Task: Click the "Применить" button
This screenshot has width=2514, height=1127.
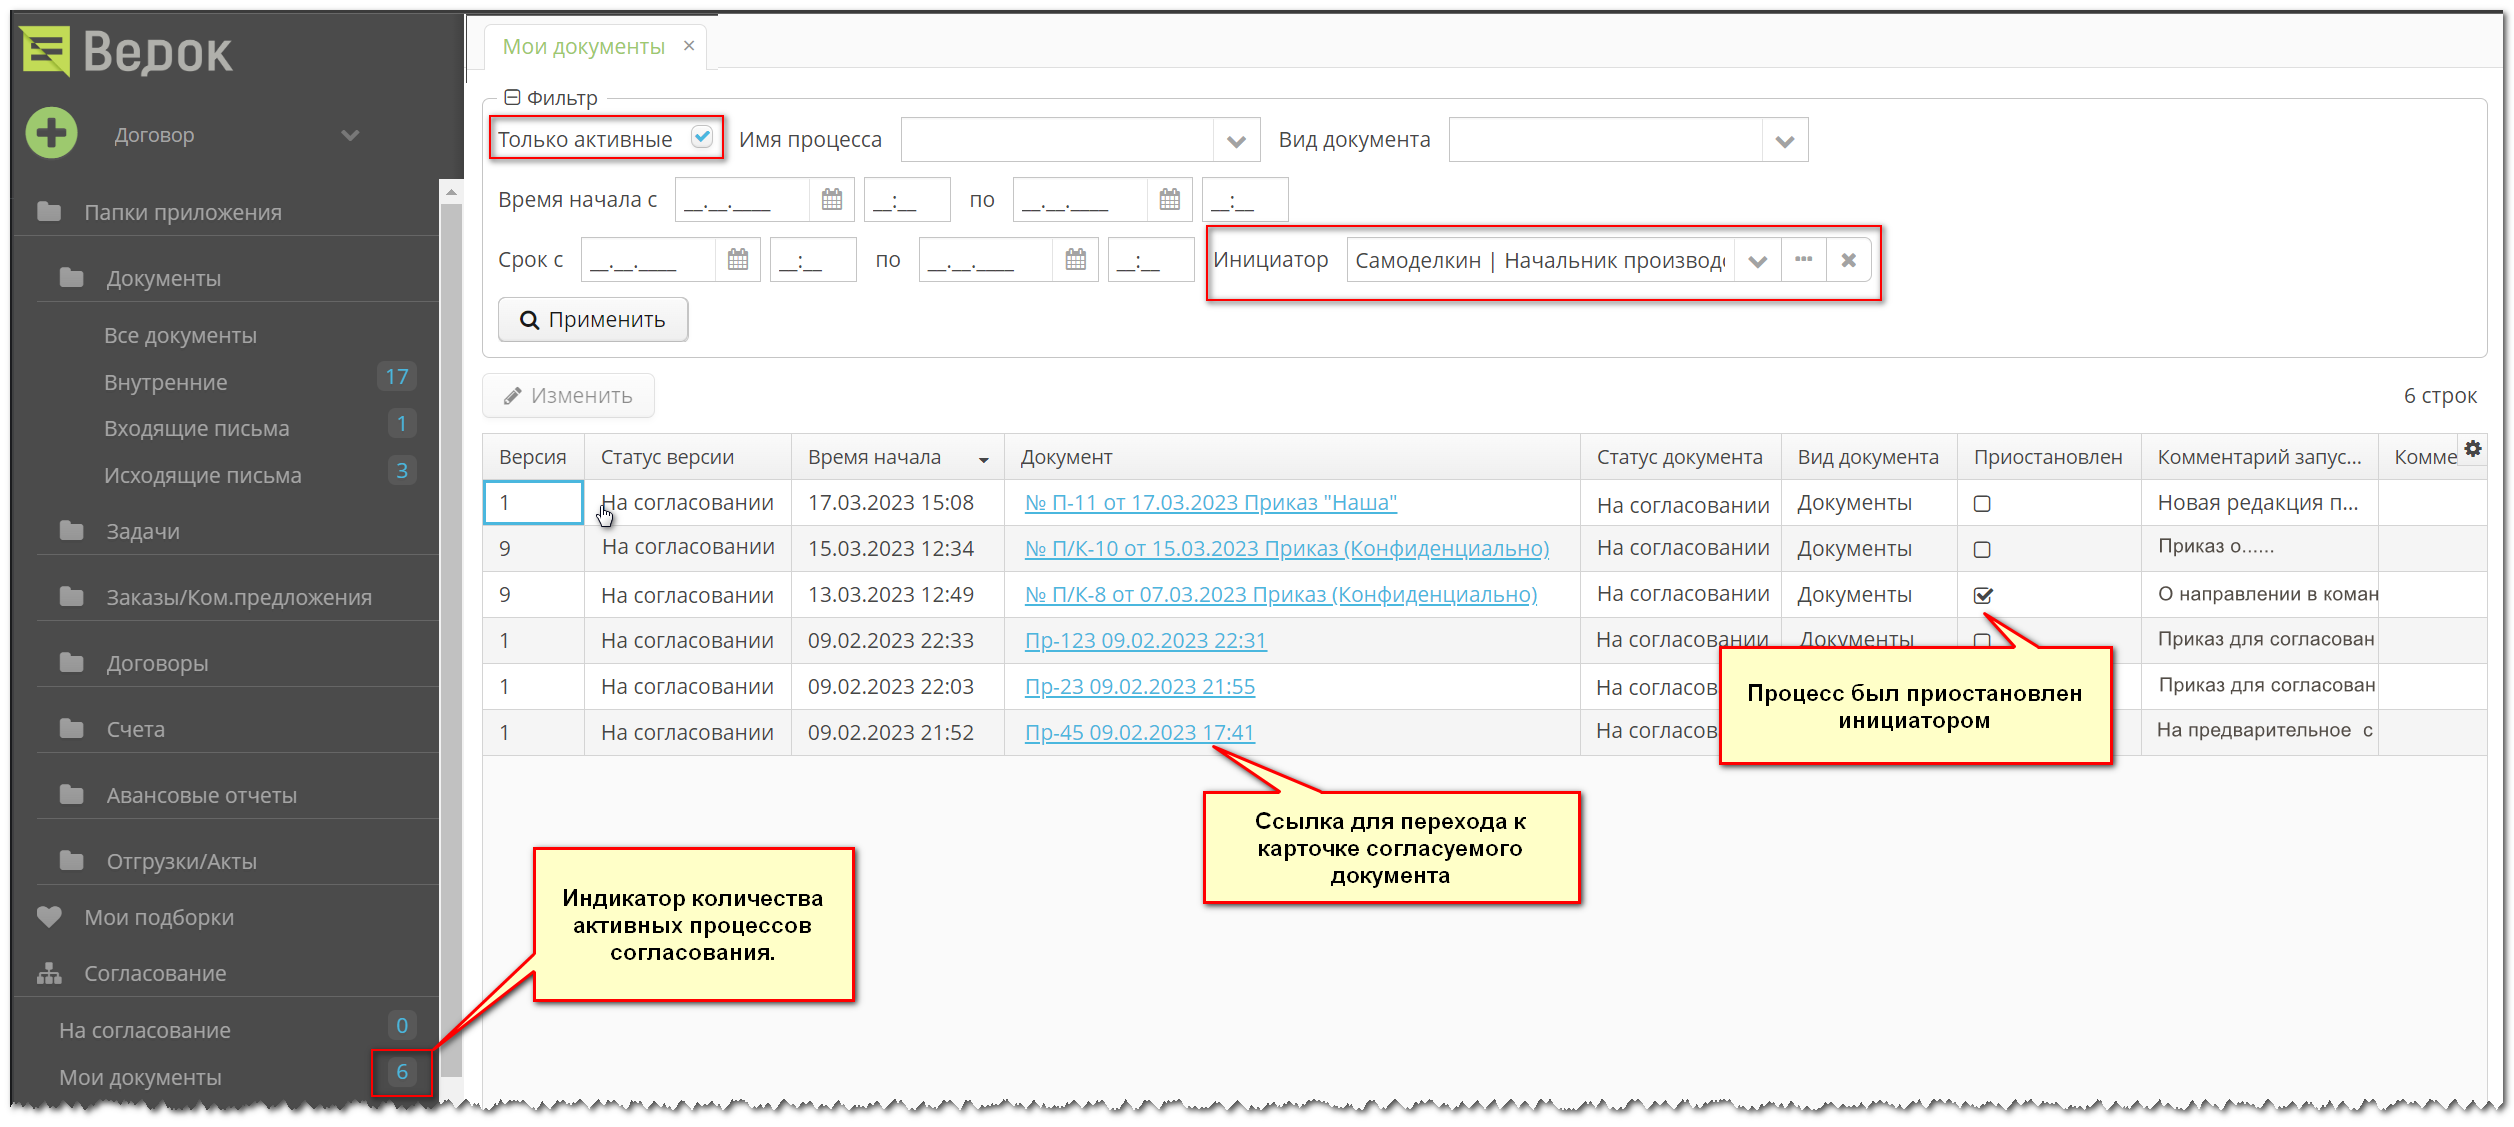Action: click(x=592, y=319)
